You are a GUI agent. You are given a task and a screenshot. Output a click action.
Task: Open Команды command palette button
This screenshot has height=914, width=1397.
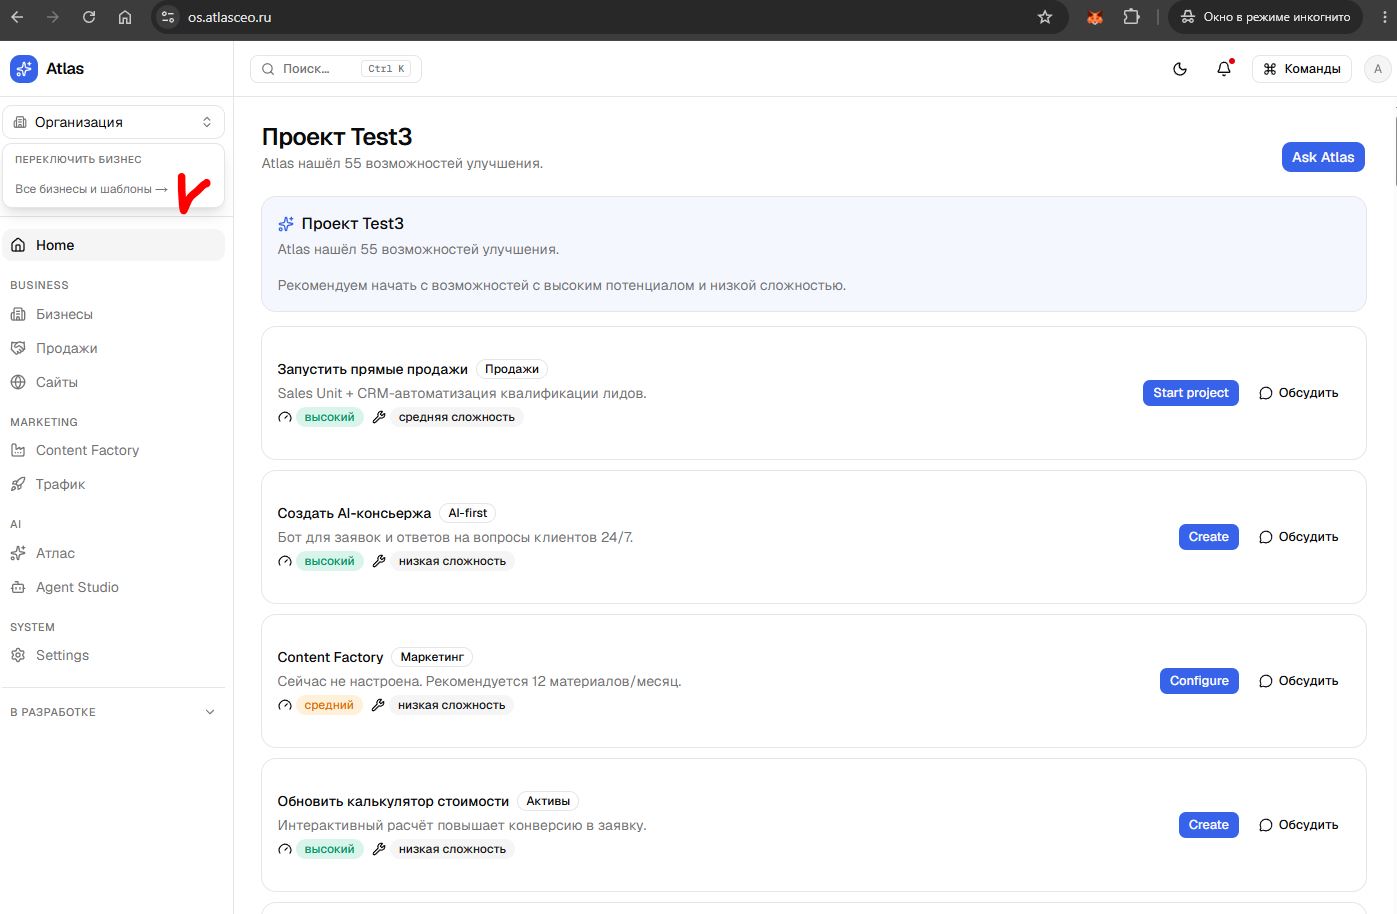[1302, 69]
